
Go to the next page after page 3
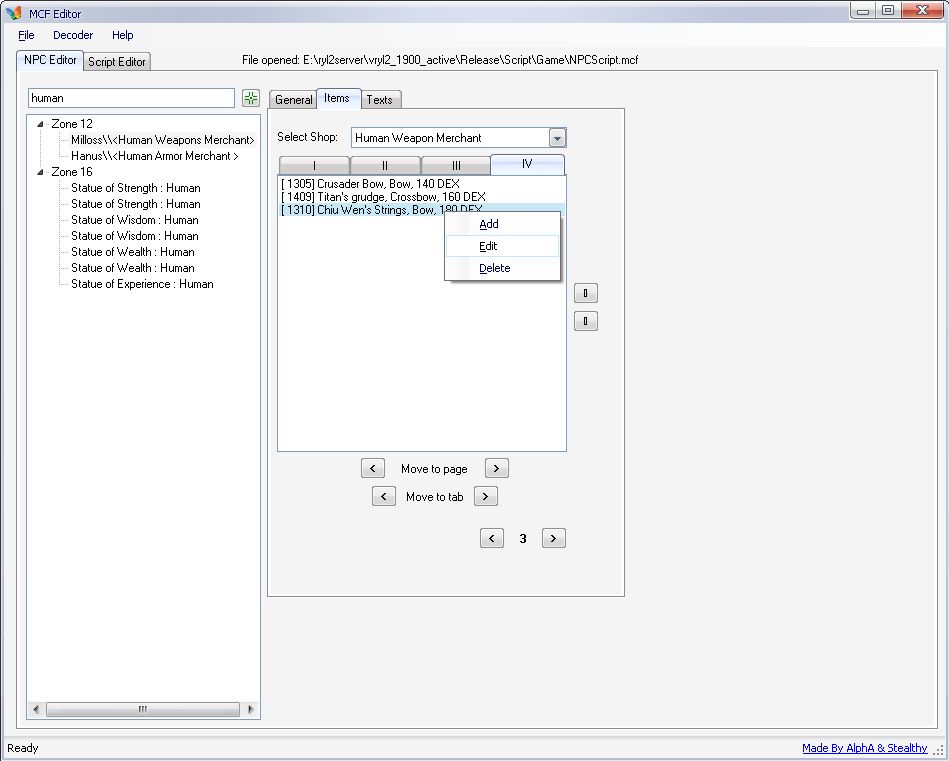coord(554,538)
